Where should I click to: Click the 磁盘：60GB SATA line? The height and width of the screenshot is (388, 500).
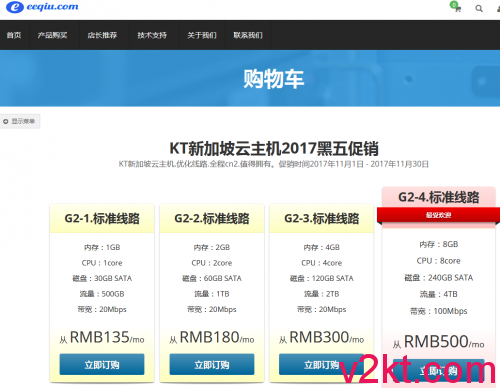tap(212, 278)
